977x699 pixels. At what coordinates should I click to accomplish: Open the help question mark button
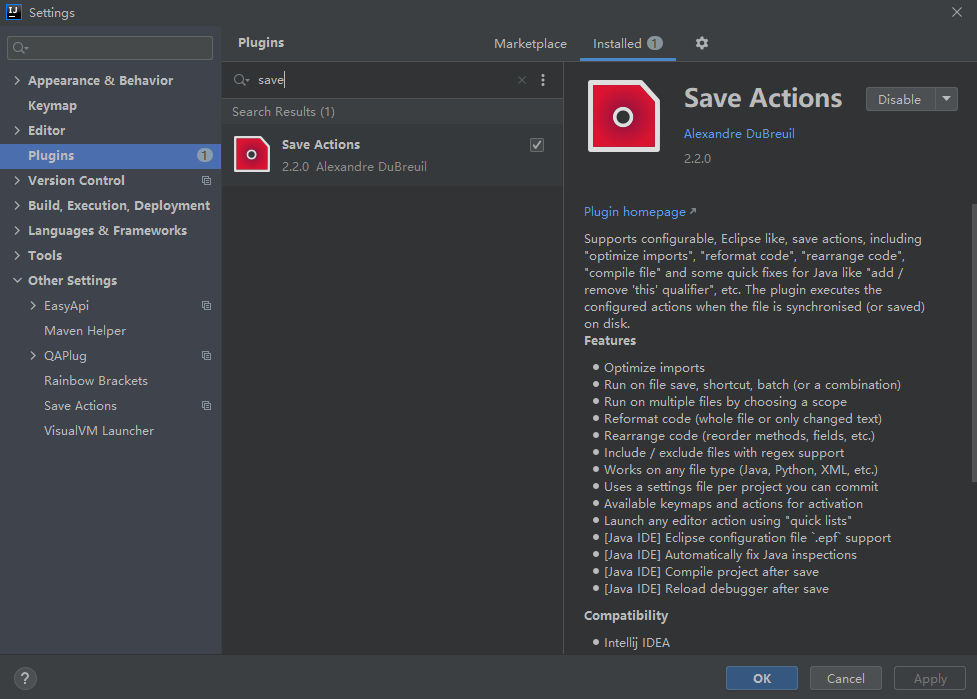25,678
